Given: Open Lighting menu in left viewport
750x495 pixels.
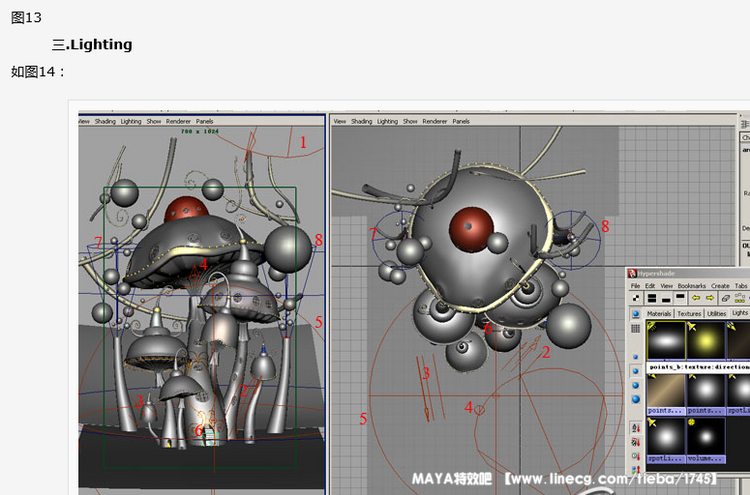Looking at the screenshot, I should (x=131, y=121).
